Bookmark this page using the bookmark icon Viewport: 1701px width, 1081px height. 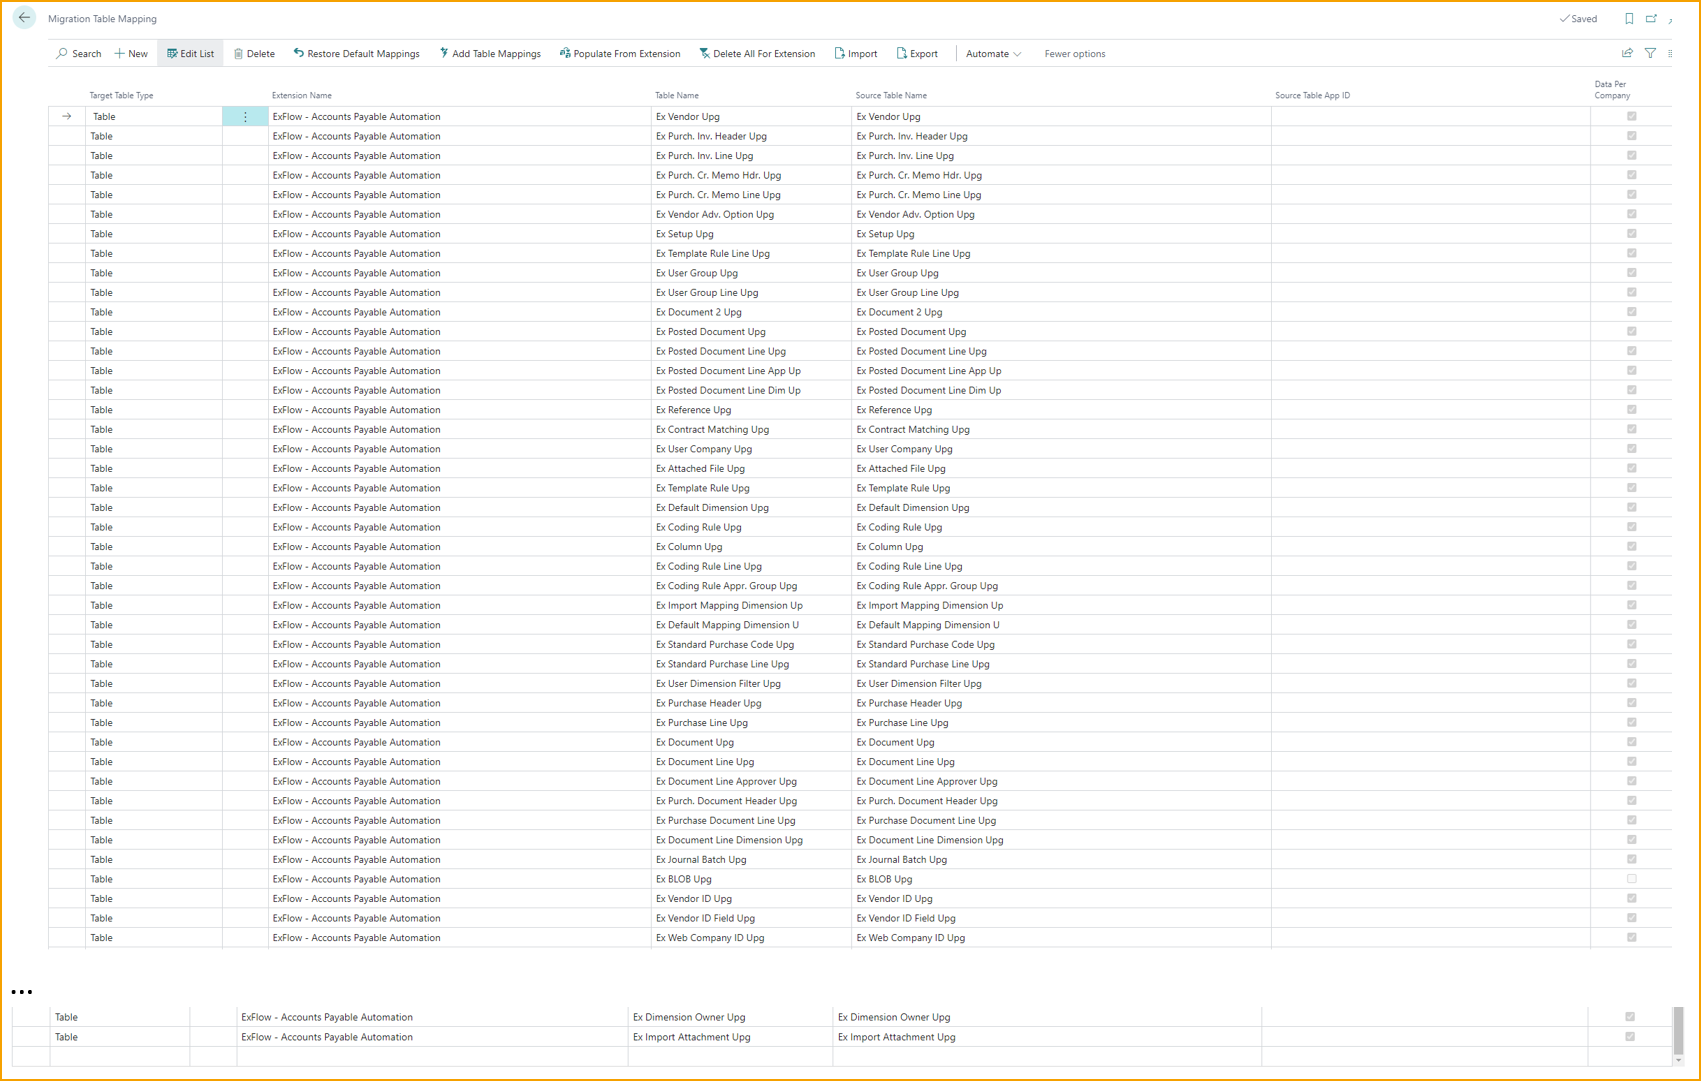pos(1629,18)
